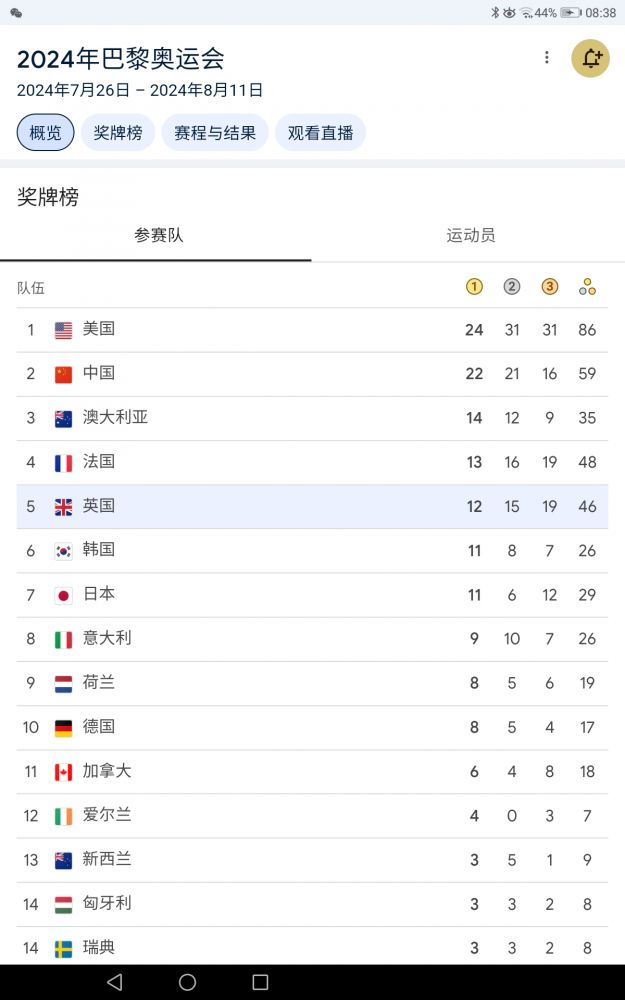This screenshot has height=1000, width=625.
Task: Select the 概览 chip
Action: click(x=45, y=132)
